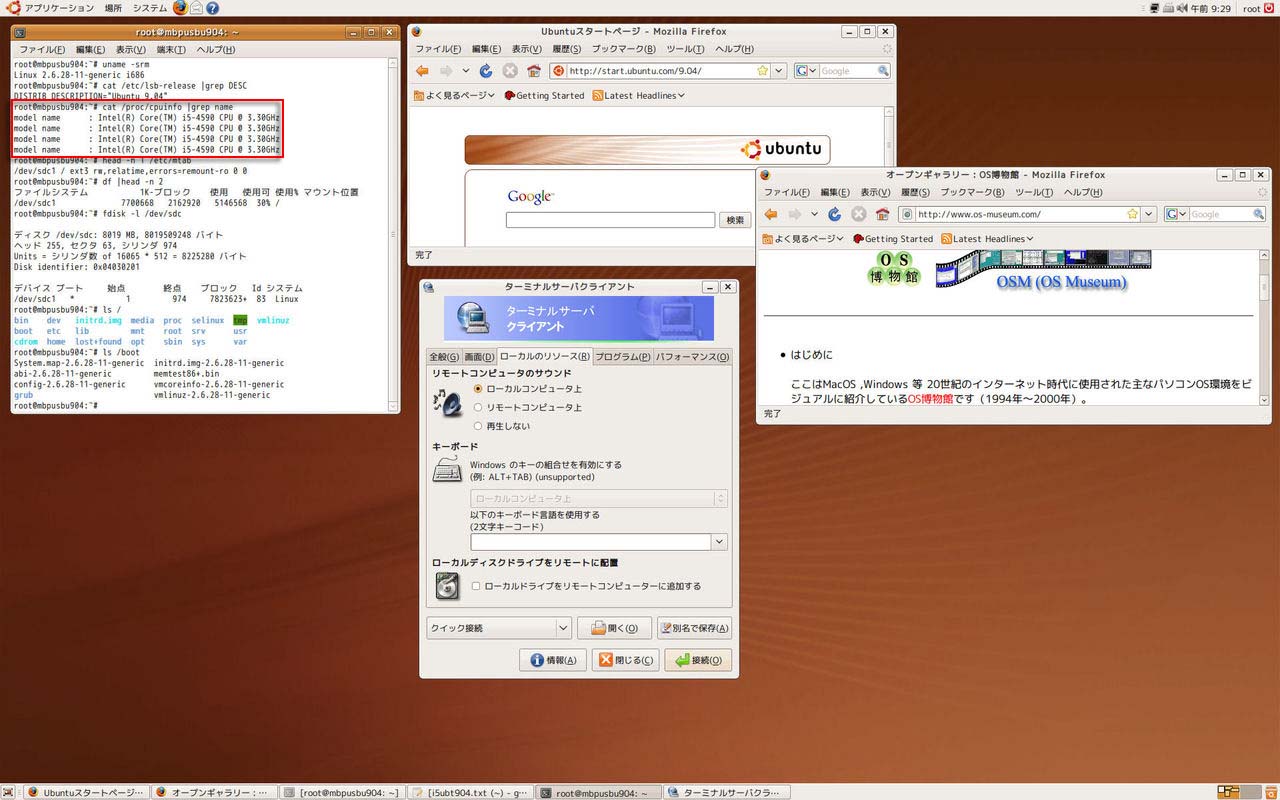The width and height of the screenshot is (1280, 800).
Task: Click the reload icon in the Ubuntu start page Firefox
Action: tap(486, 71)
